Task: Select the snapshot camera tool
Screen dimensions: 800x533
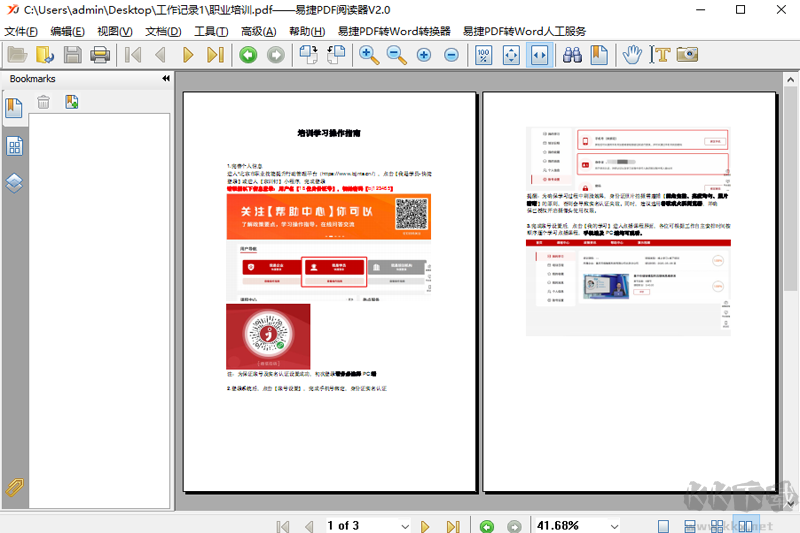Action: 687,55
